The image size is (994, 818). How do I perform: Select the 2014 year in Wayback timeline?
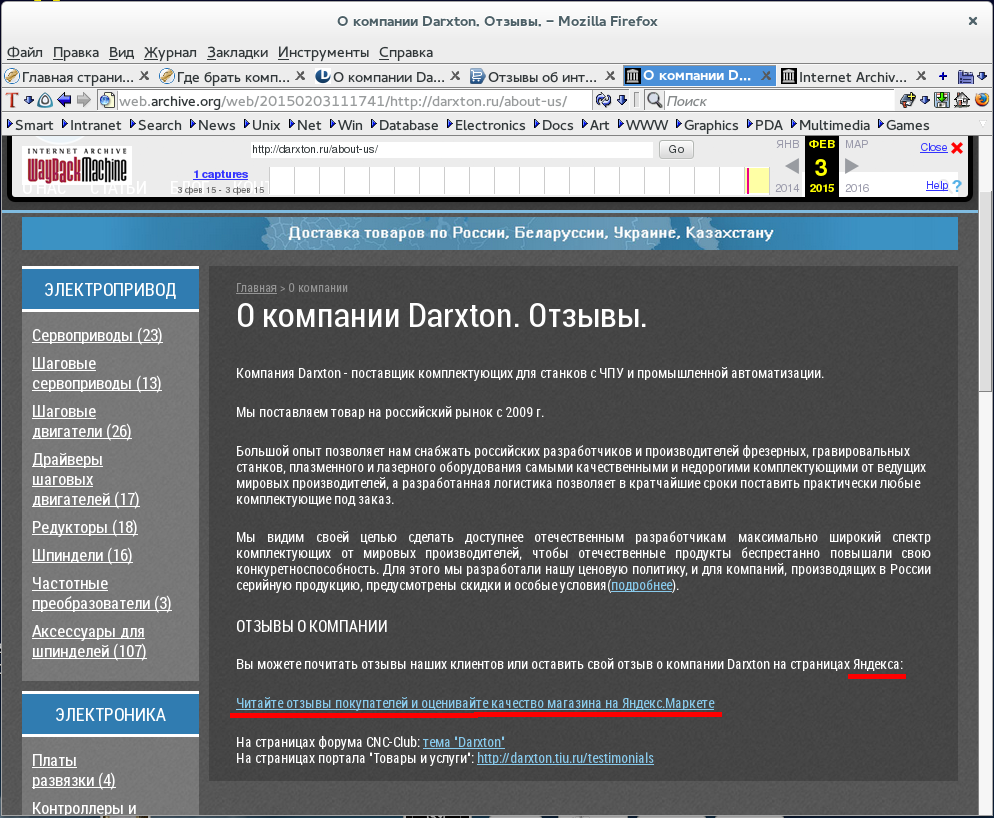tap(787, 188)
